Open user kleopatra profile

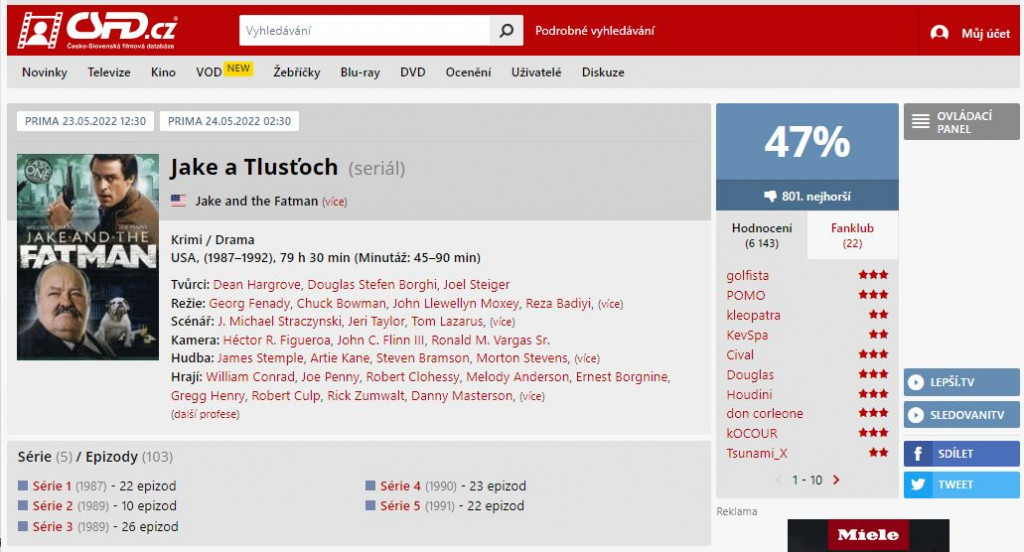coord(753,315)
